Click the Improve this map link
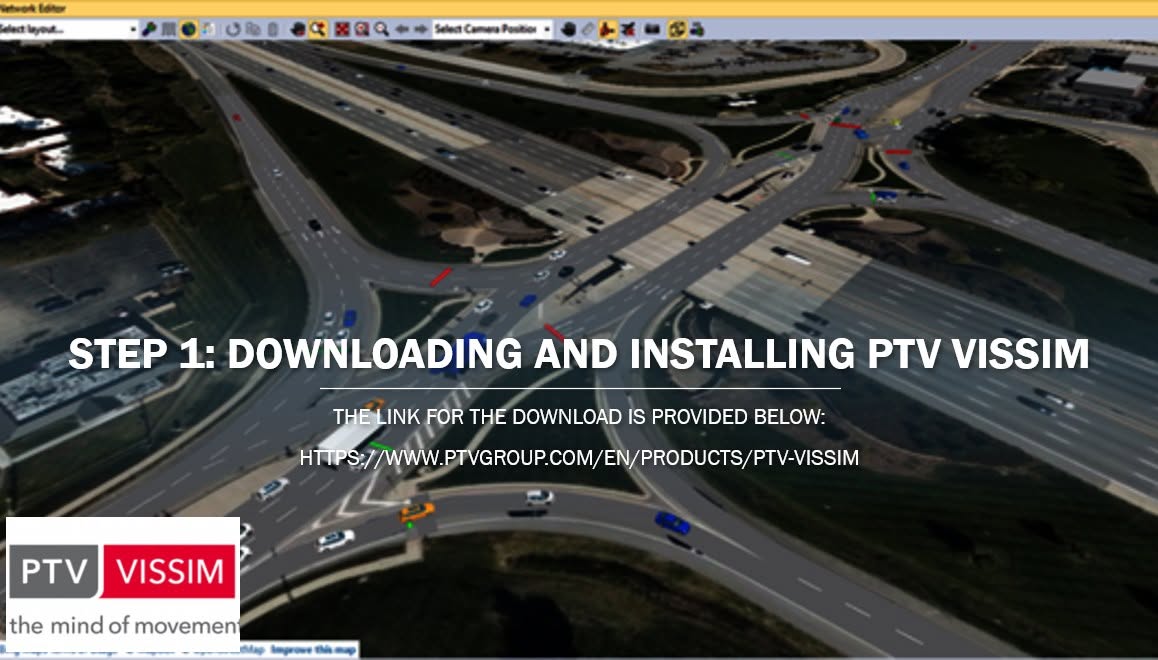 click(311, 650)
